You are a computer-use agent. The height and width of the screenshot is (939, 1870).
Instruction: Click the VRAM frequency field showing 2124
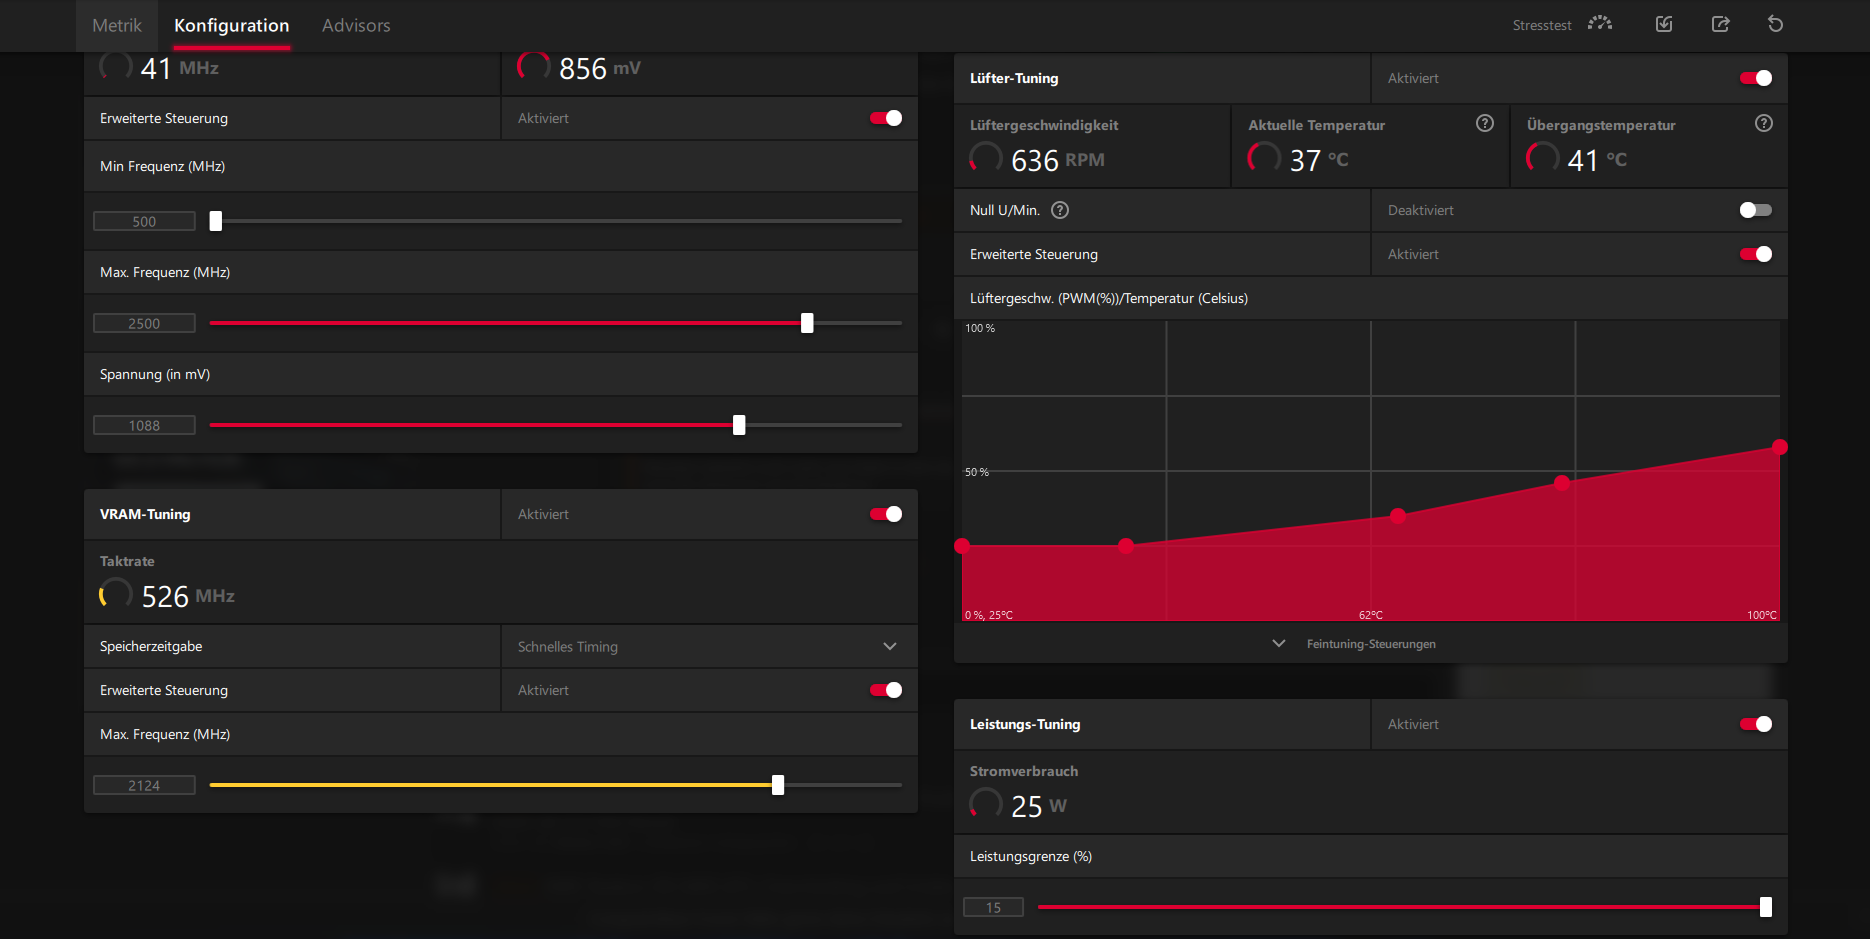144,785
